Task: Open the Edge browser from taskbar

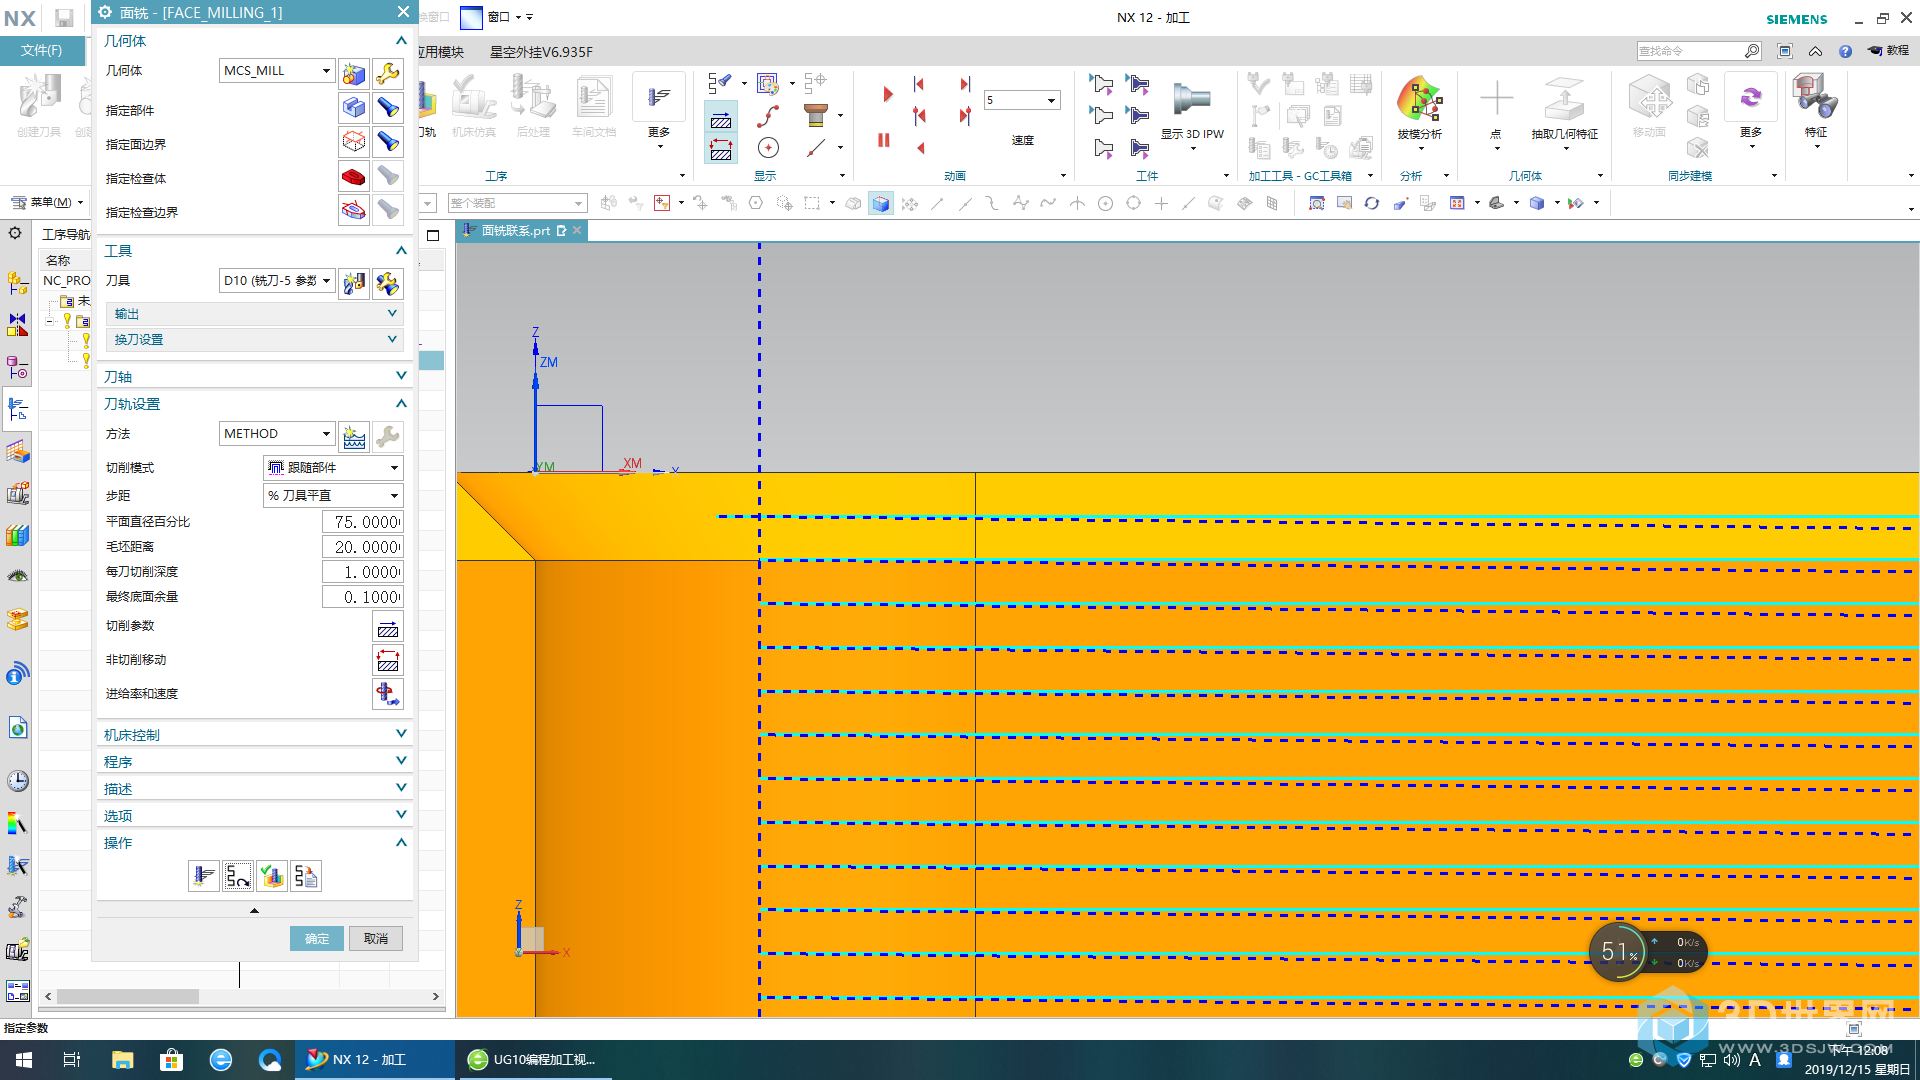Action: pyautogui.click(x=221, y=1060)
